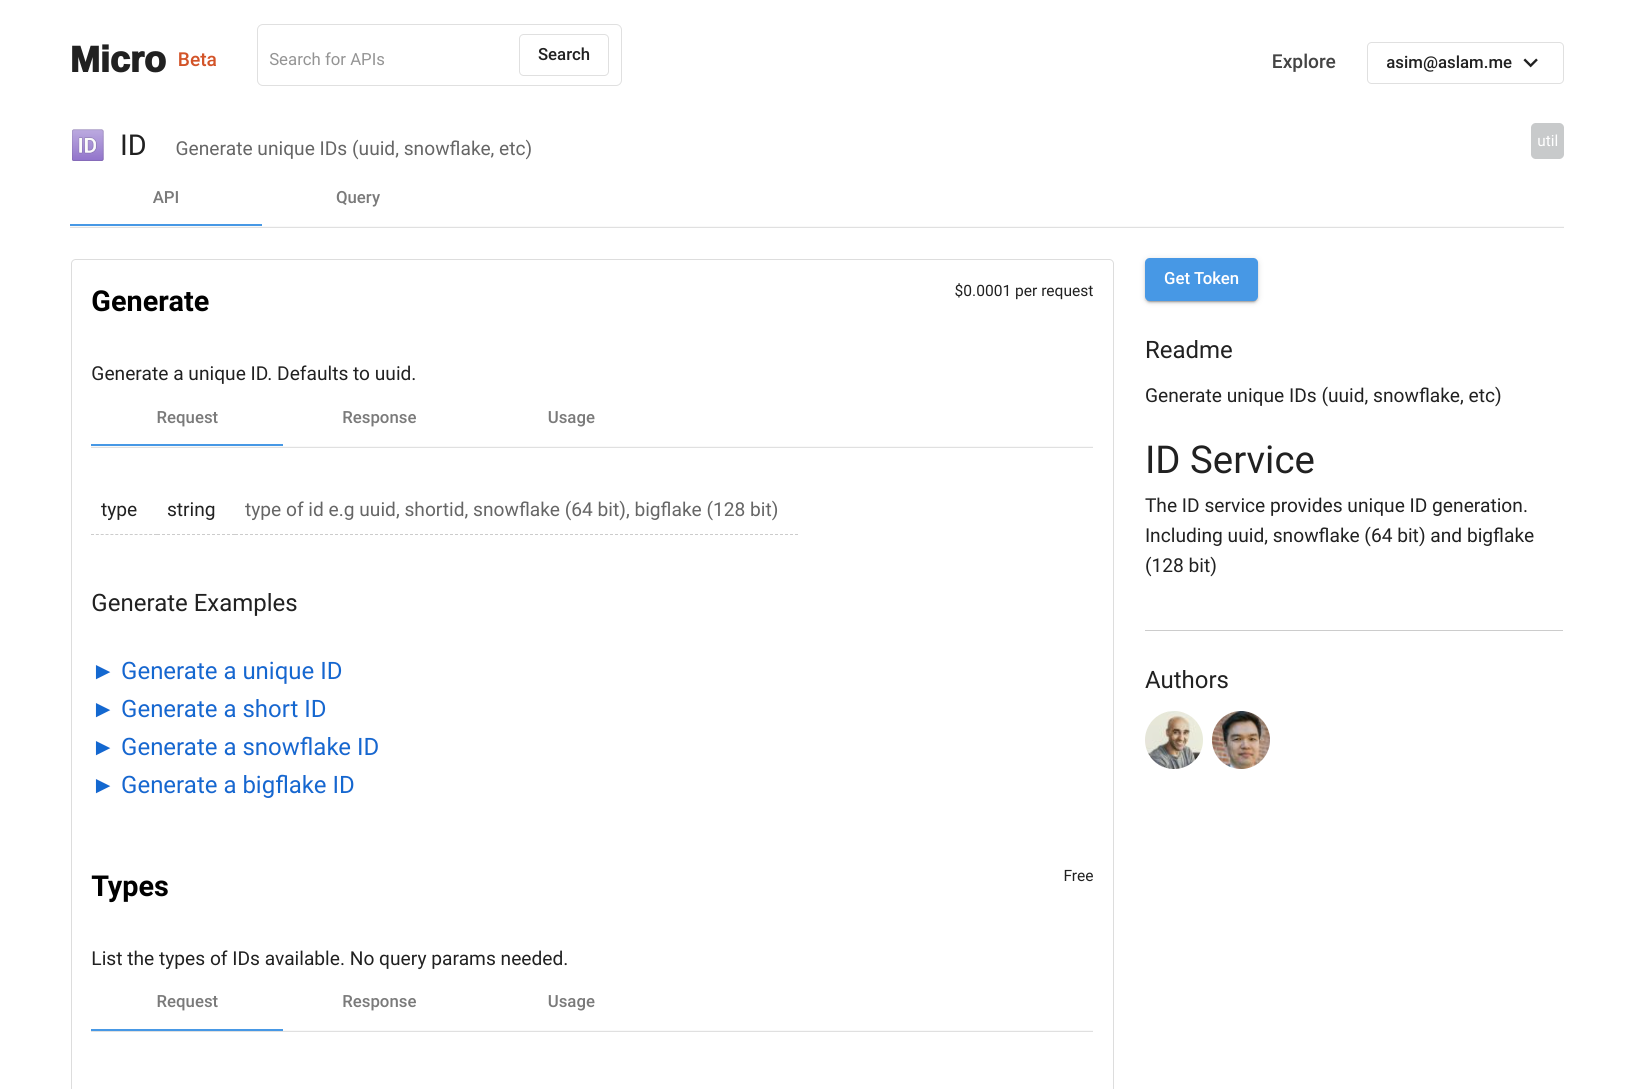Click the second author avatar
The width and height of the screenshot is (1627, 1089).
[x=1241, y=740]
